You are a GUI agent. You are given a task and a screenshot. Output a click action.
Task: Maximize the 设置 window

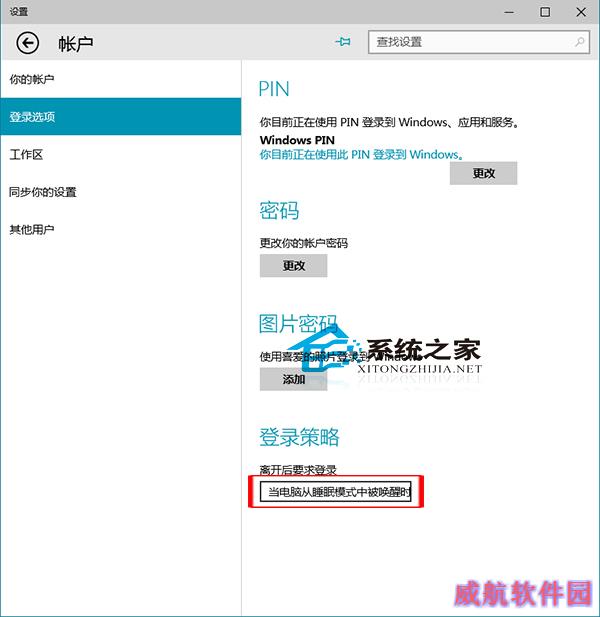point(545,12)
